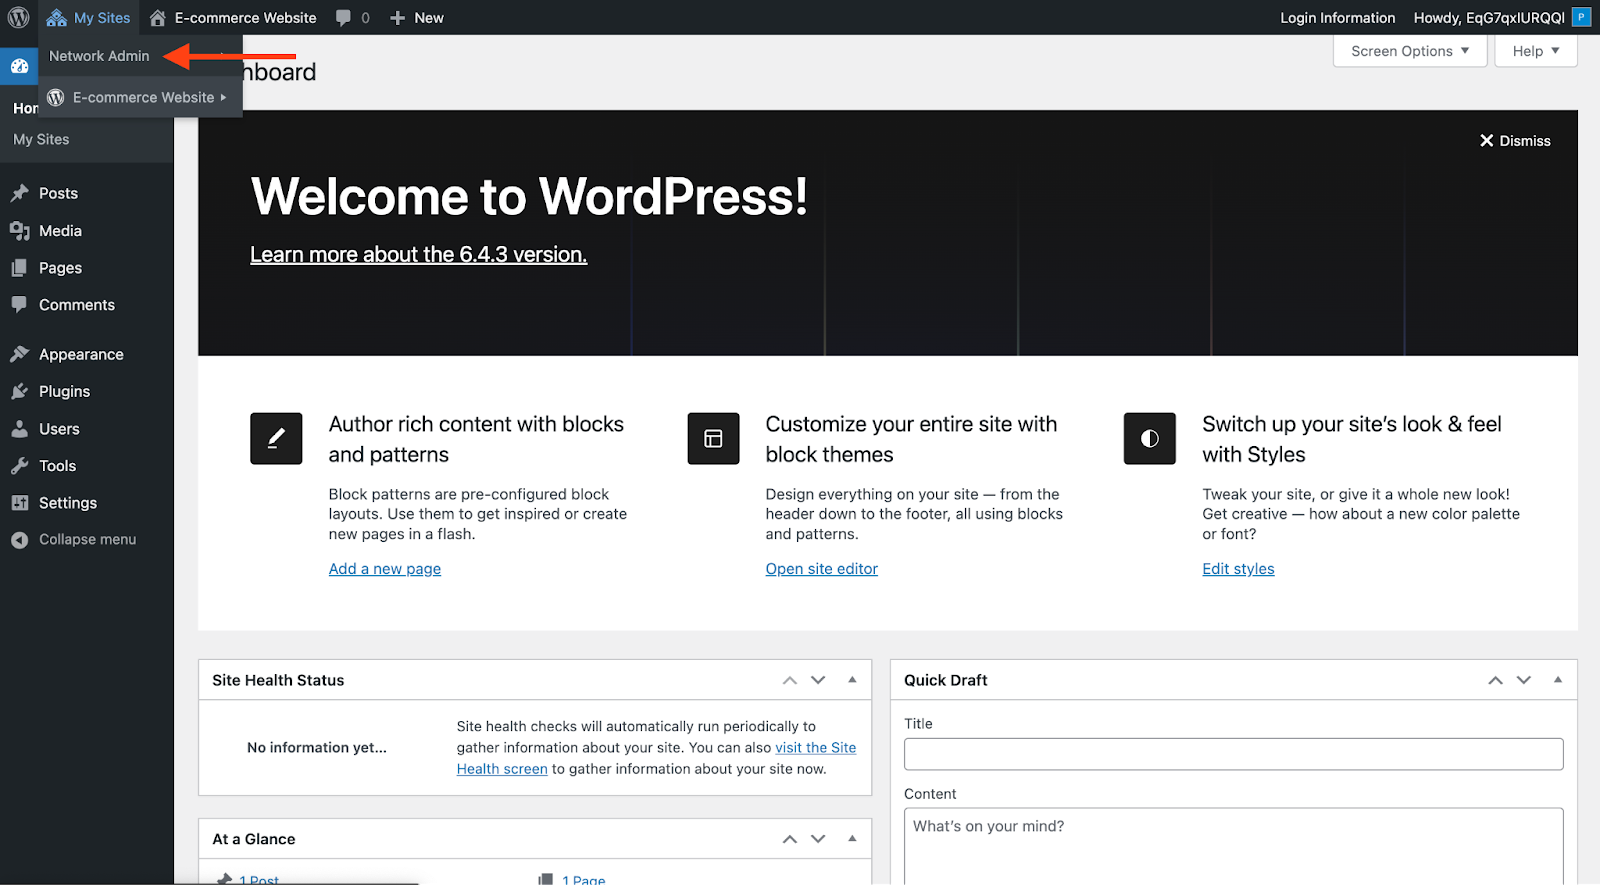Click the Styles half-circle icon
The width and height of the screenshot is (1600, 885).
[1149, 438]
